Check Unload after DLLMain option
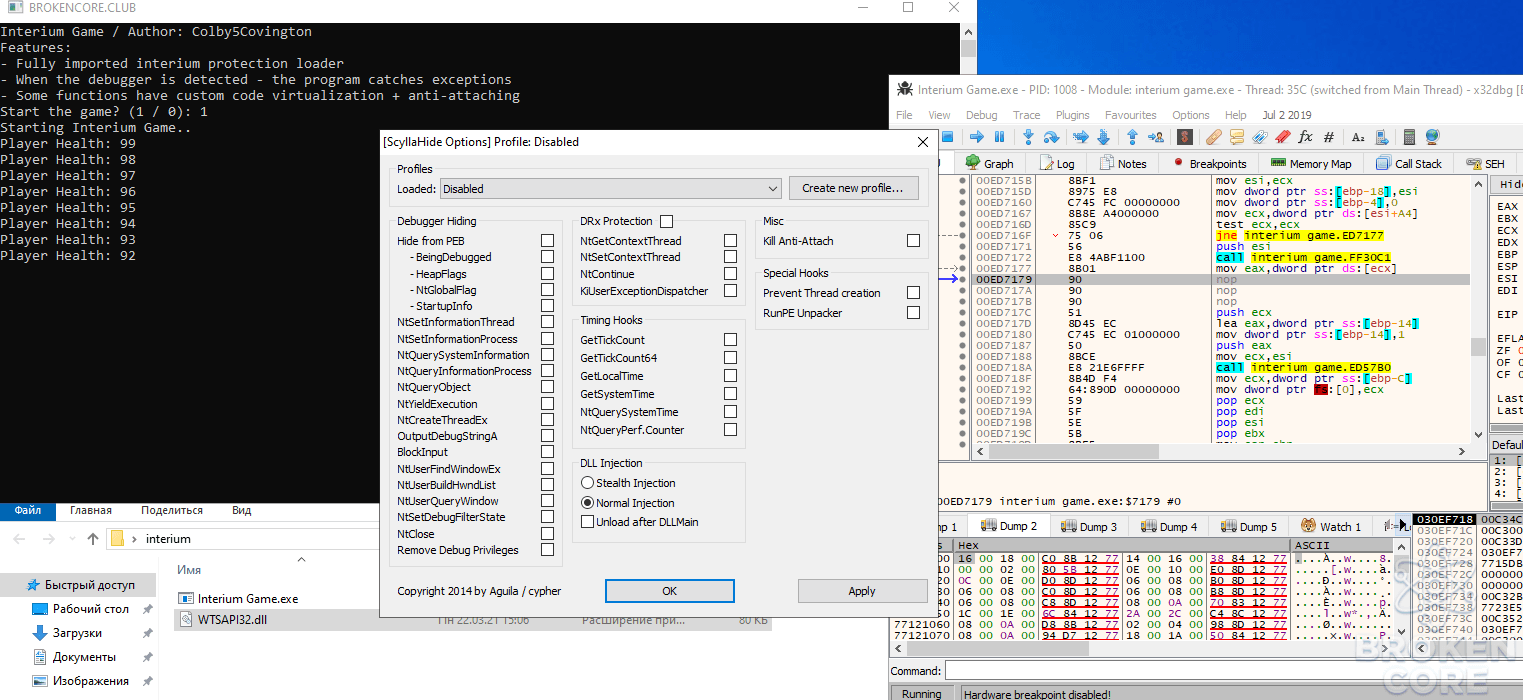The image size is (1523, 700). [588, 522]
